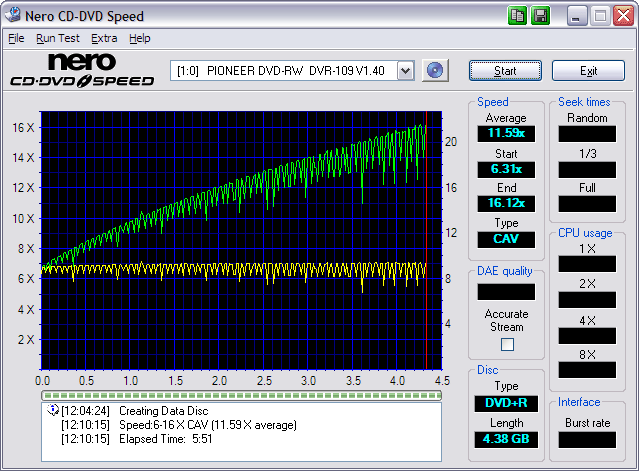Open the Help menu
The width and height of the screenshot is (639, 471).
point(140,38)
